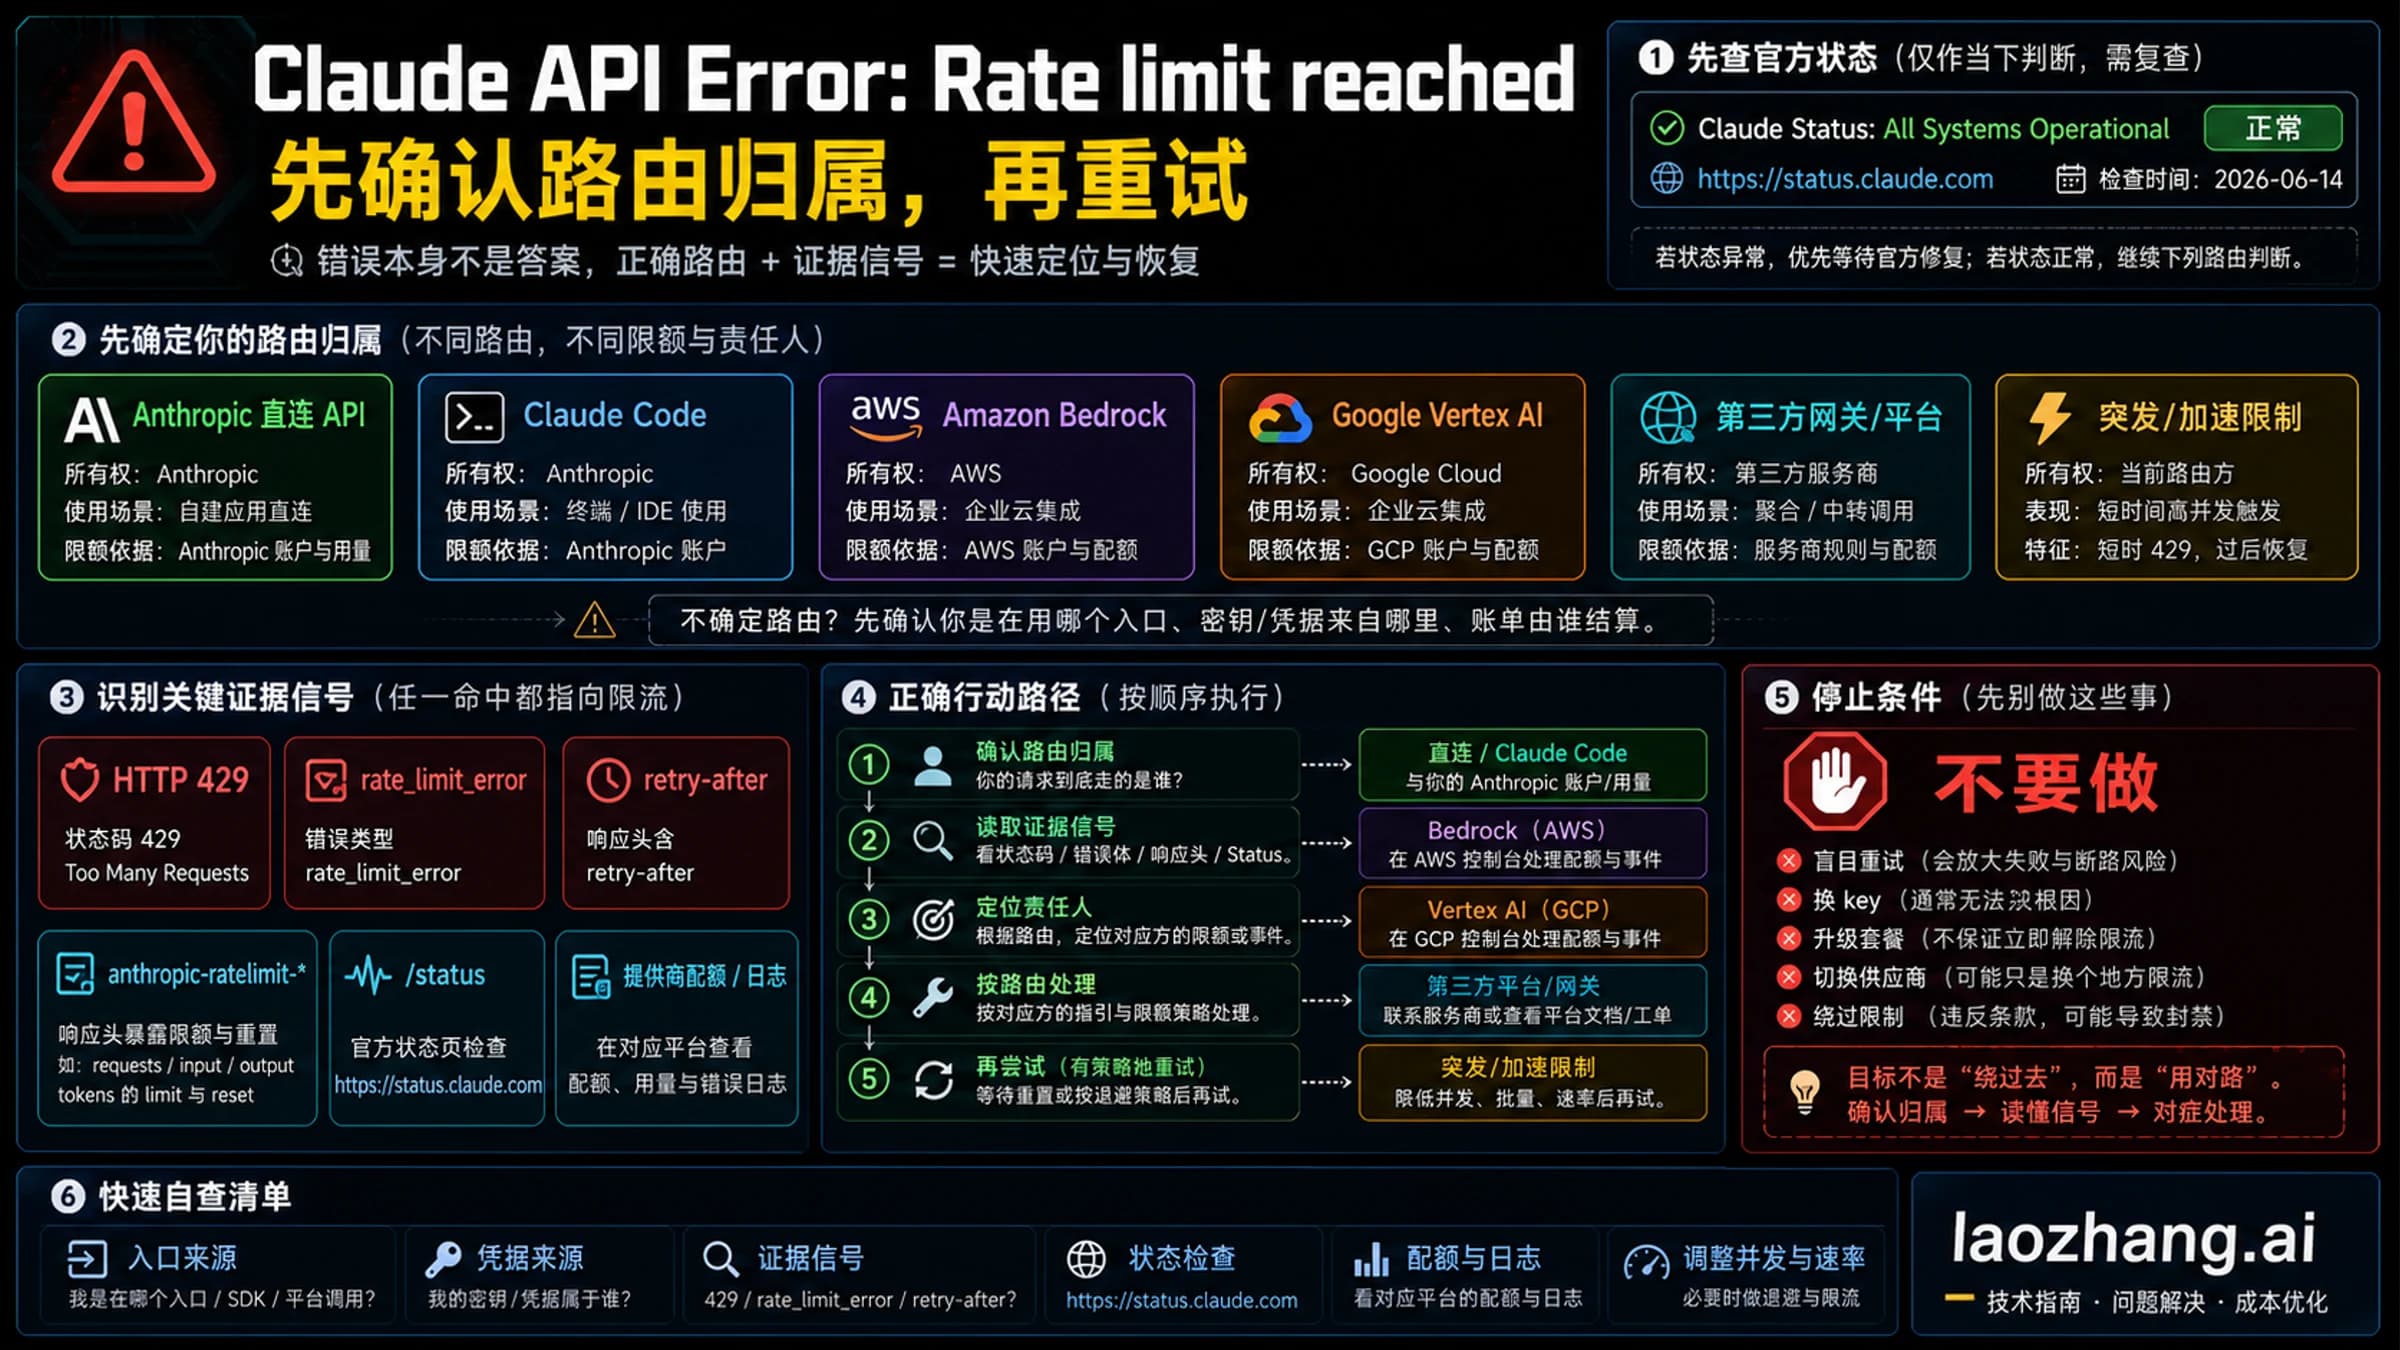
Task: Click the terminal icon in Claude Code card
Action: 474,417
